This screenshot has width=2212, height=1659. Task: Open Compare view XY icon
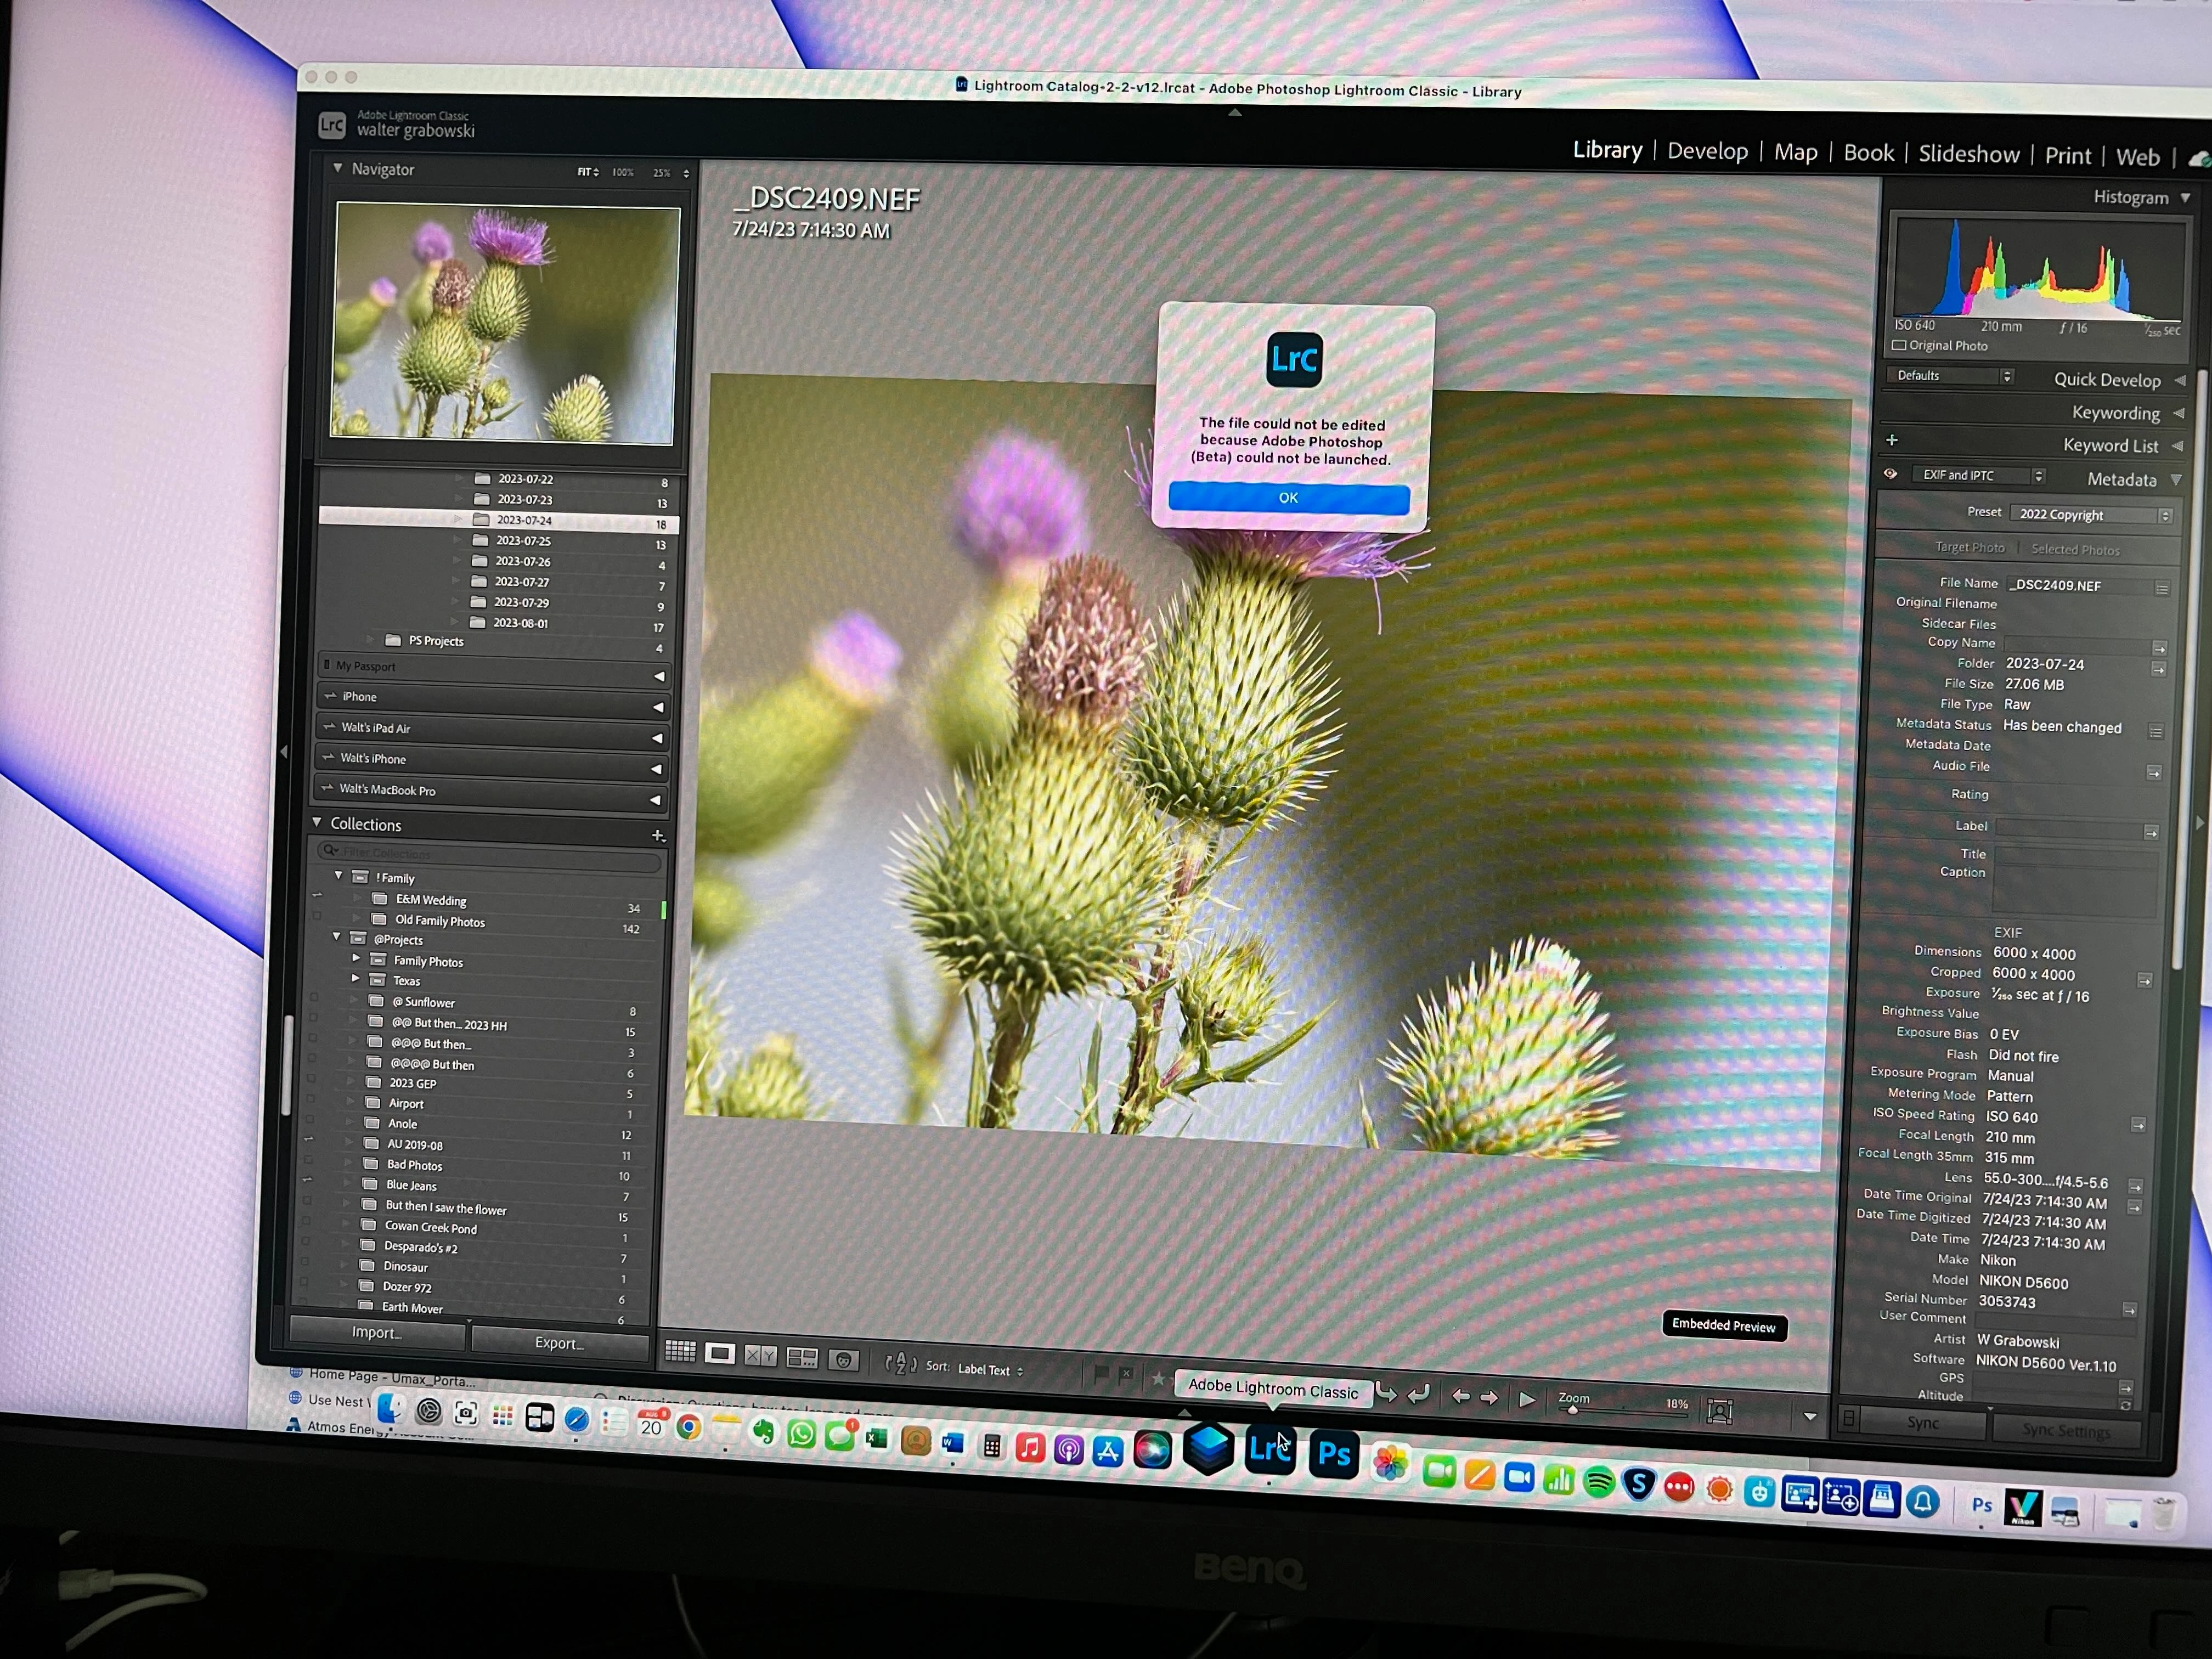click(x=760, y=1356)
